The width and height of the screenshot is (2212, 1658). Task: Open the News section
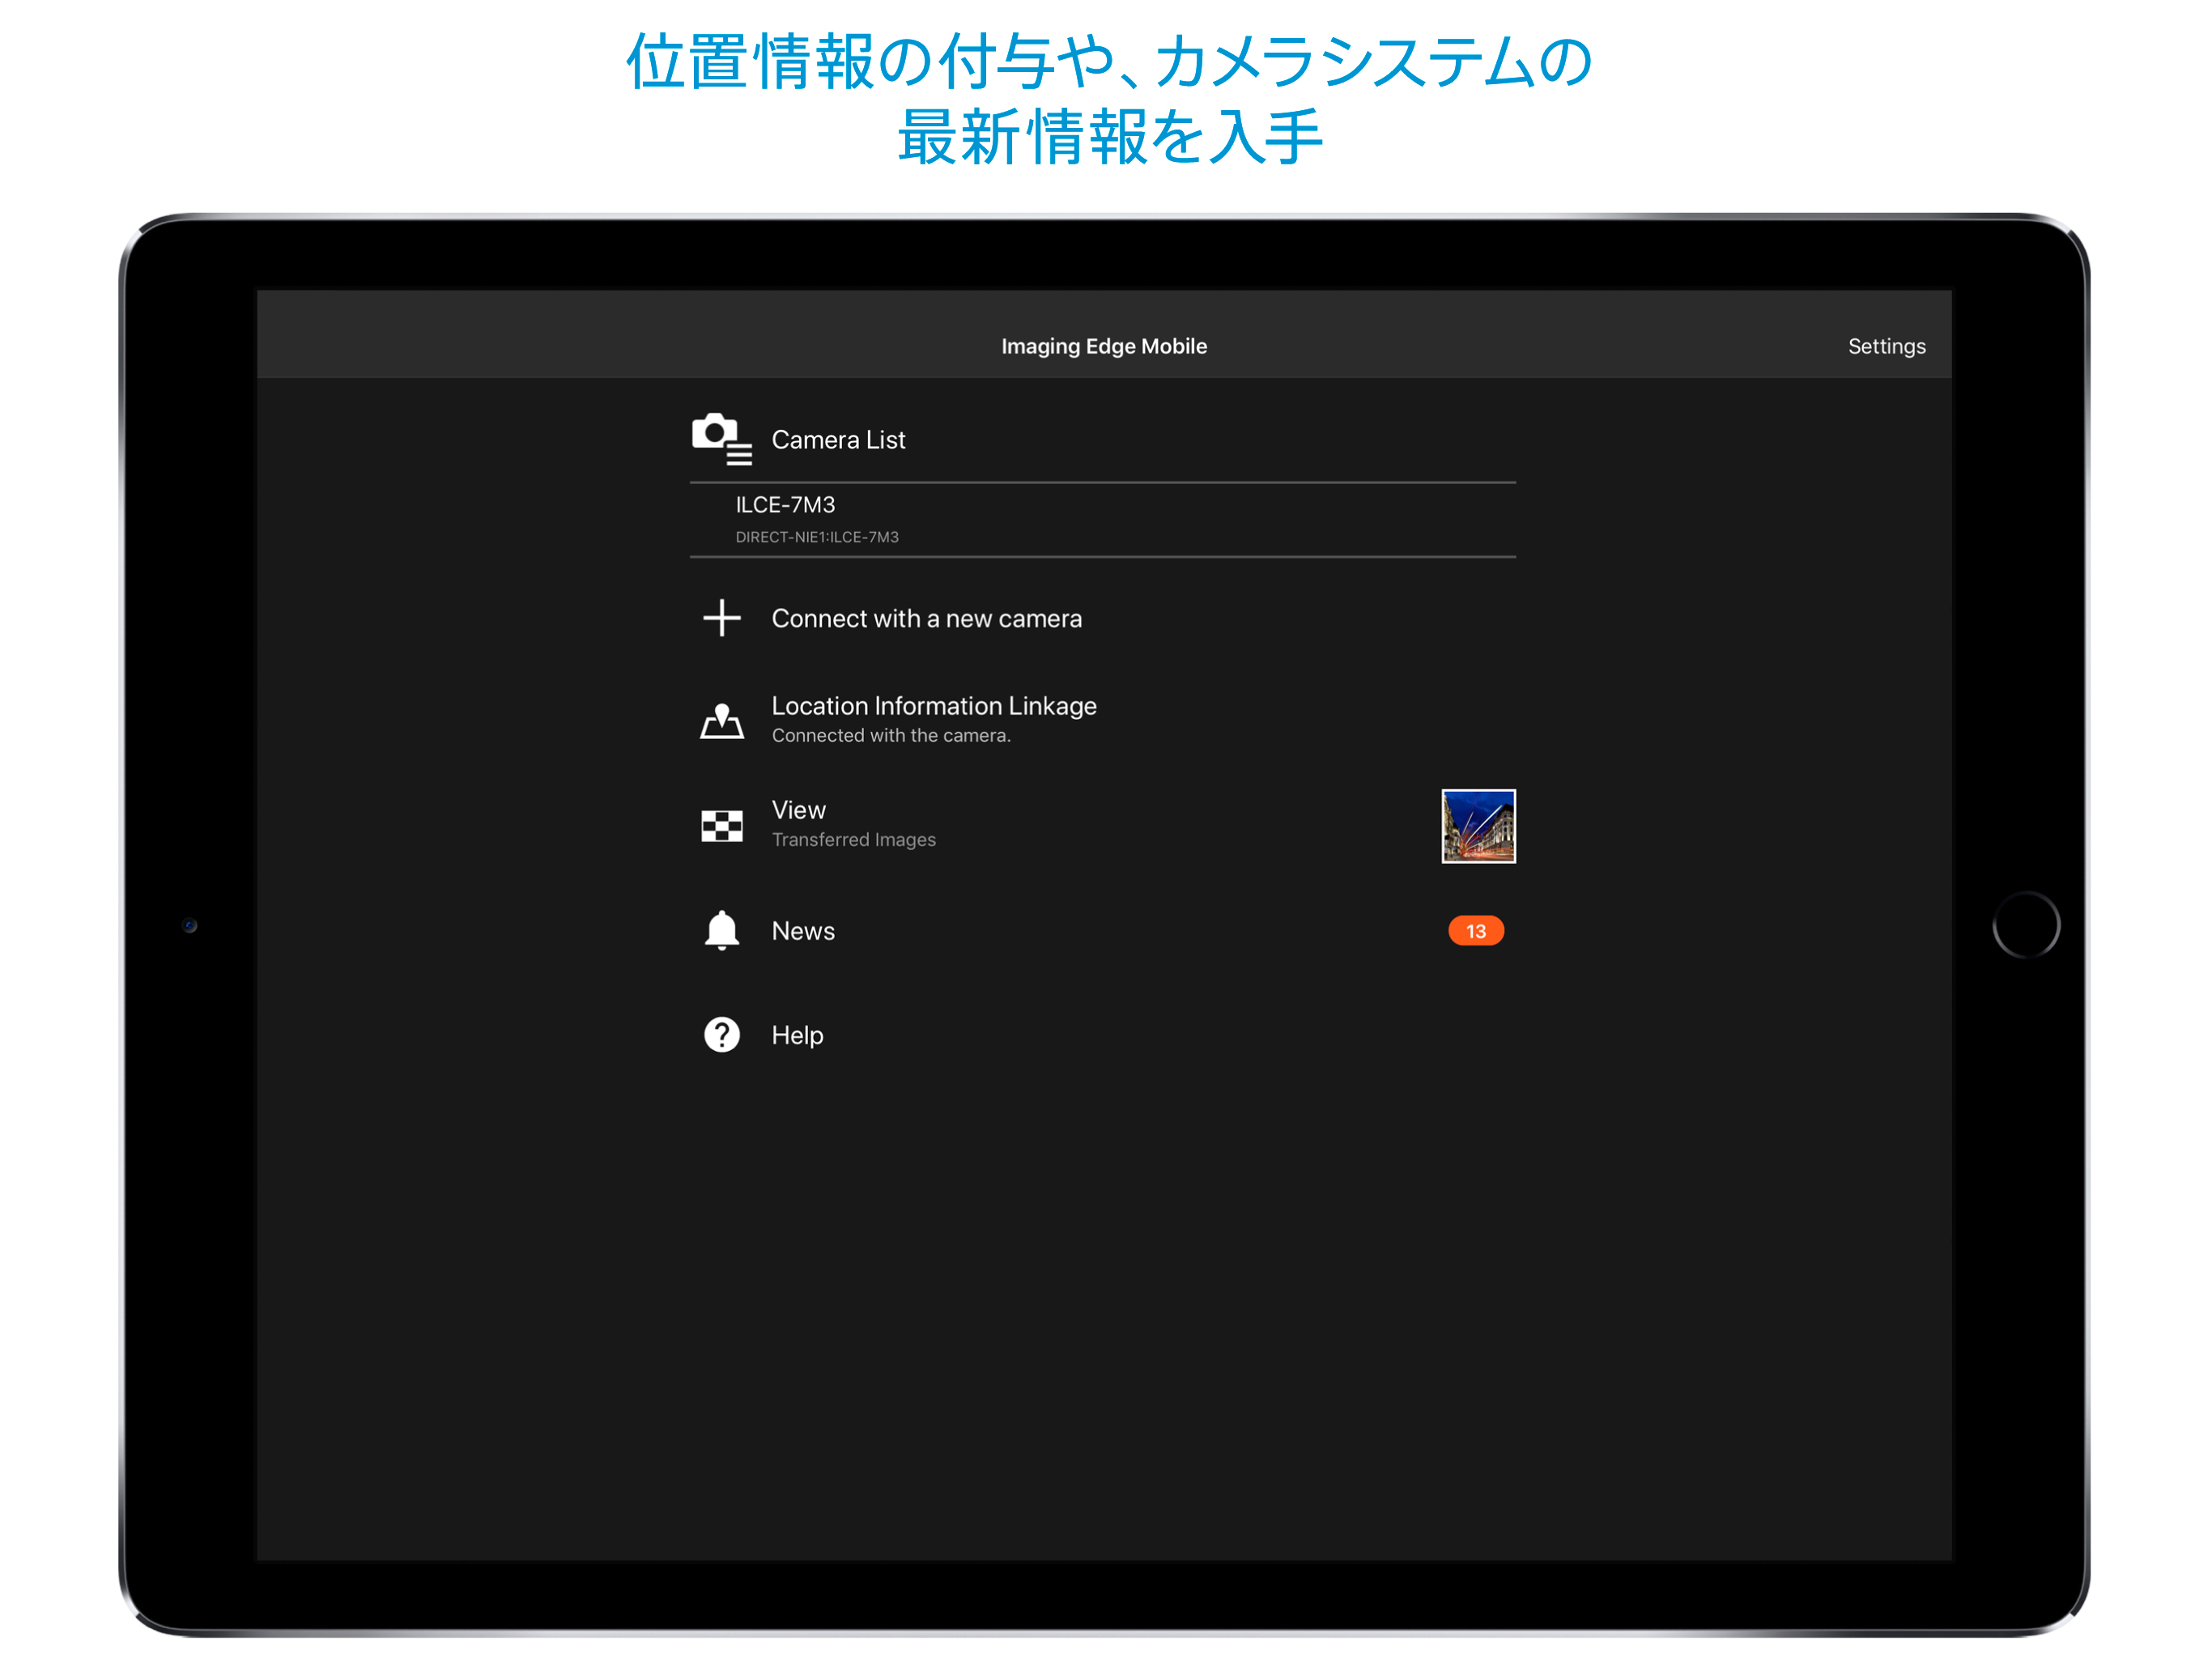pyautogui.click(x=803, y=931)
